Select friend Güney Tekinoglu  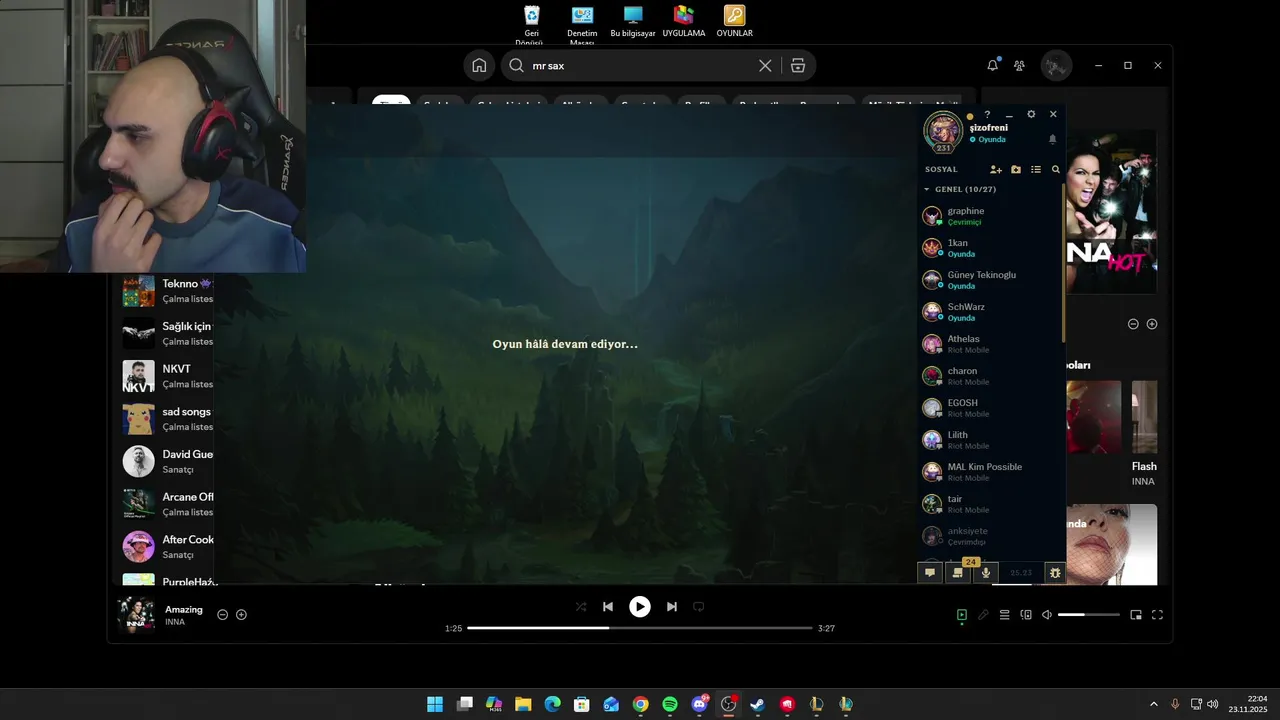coord(990,280)
